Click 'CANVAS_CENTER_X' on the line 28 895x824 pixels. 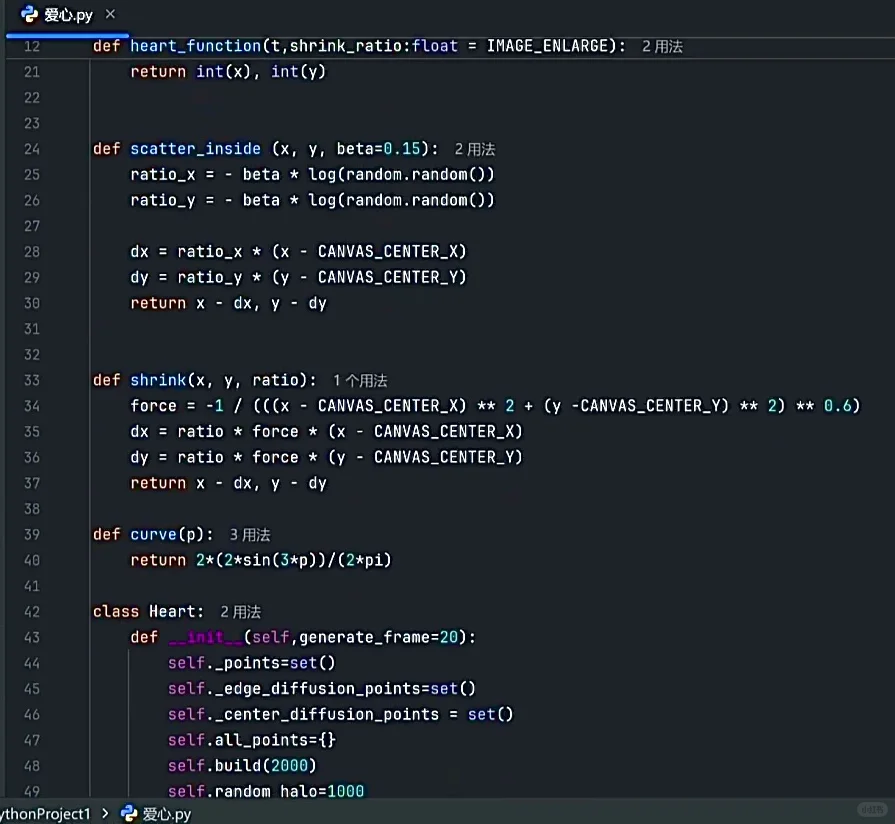pyautogui.click(x=388, y=252)
